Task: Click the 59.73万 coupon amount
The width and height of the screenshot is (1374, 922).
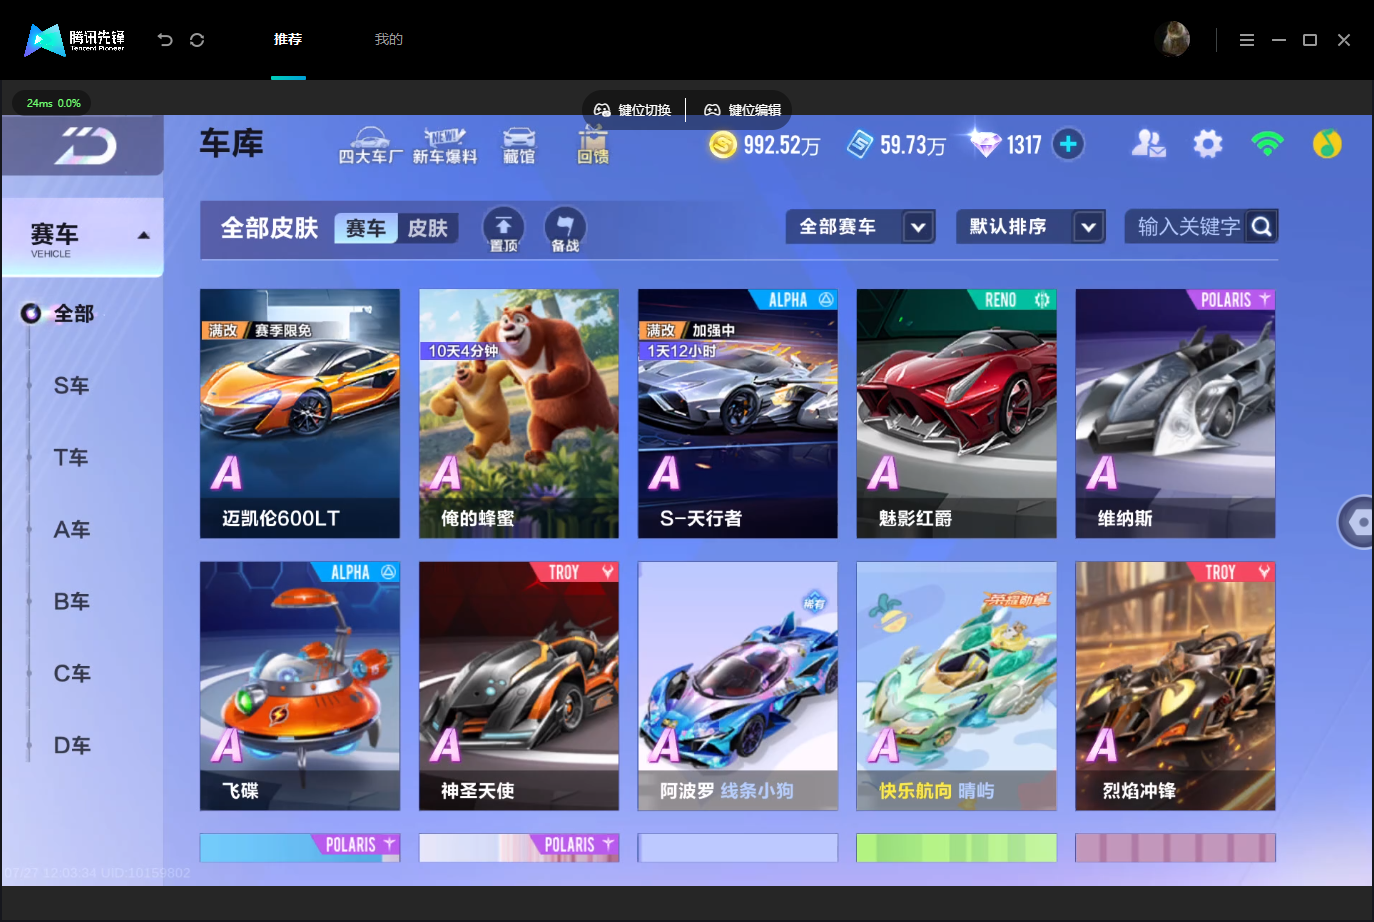Action: (x=913, y=145)
